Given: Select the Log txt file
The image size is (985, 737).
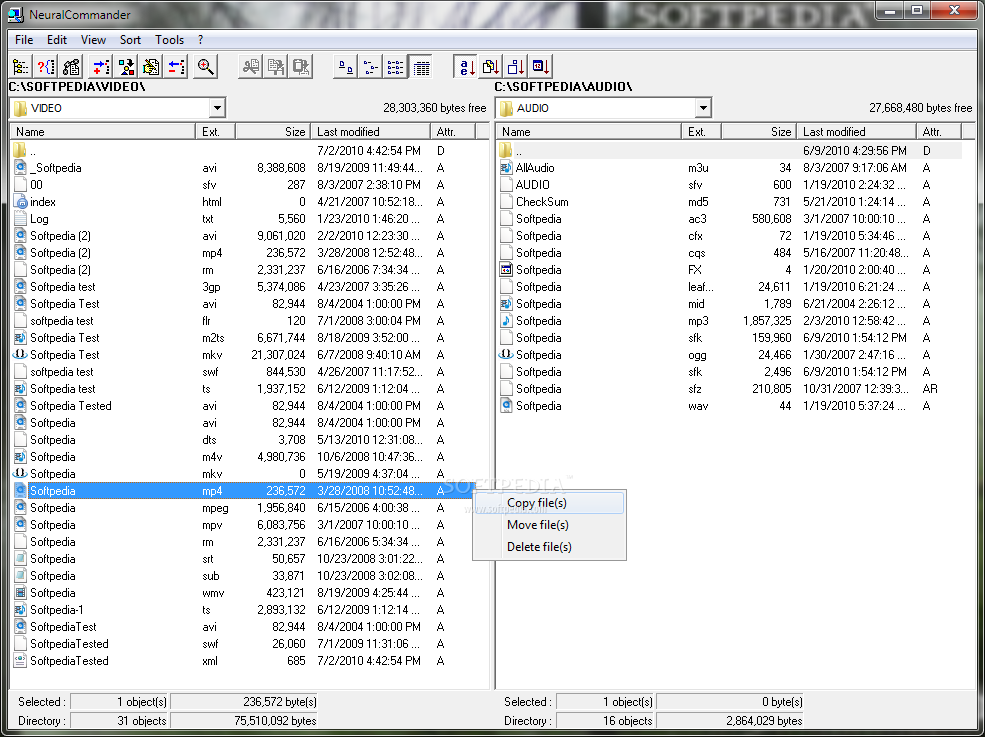Looking at the screenshot, I should pyautogui.click(x=39, y=219).
